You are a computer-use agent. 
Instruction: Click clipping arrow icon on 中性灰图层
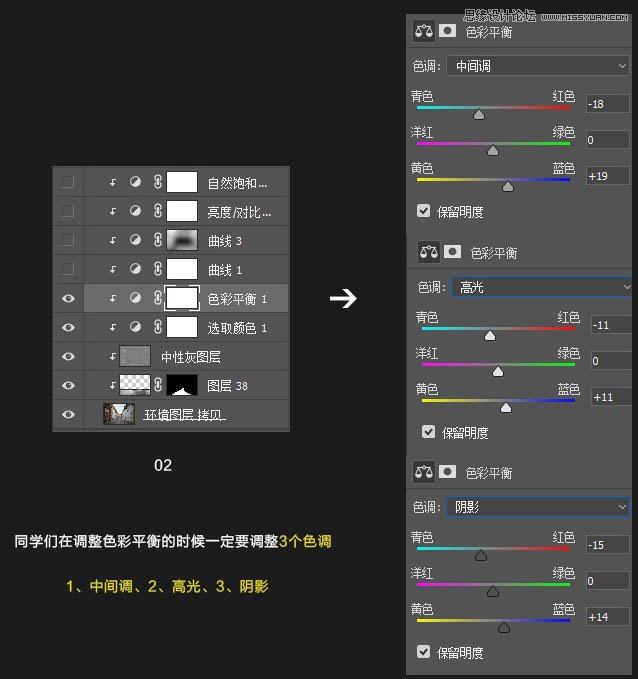[113, 356]
